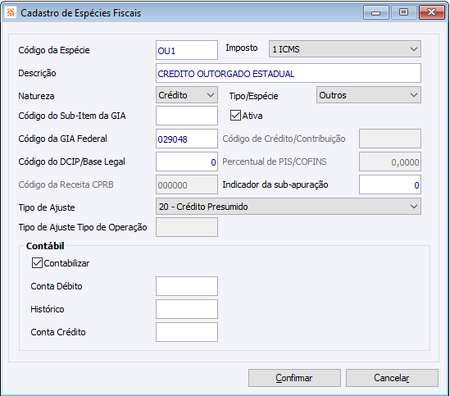The height and width of the screenshot is (396, 450).
Task: Click the Contábil group label
Action: tap(45, 246)
